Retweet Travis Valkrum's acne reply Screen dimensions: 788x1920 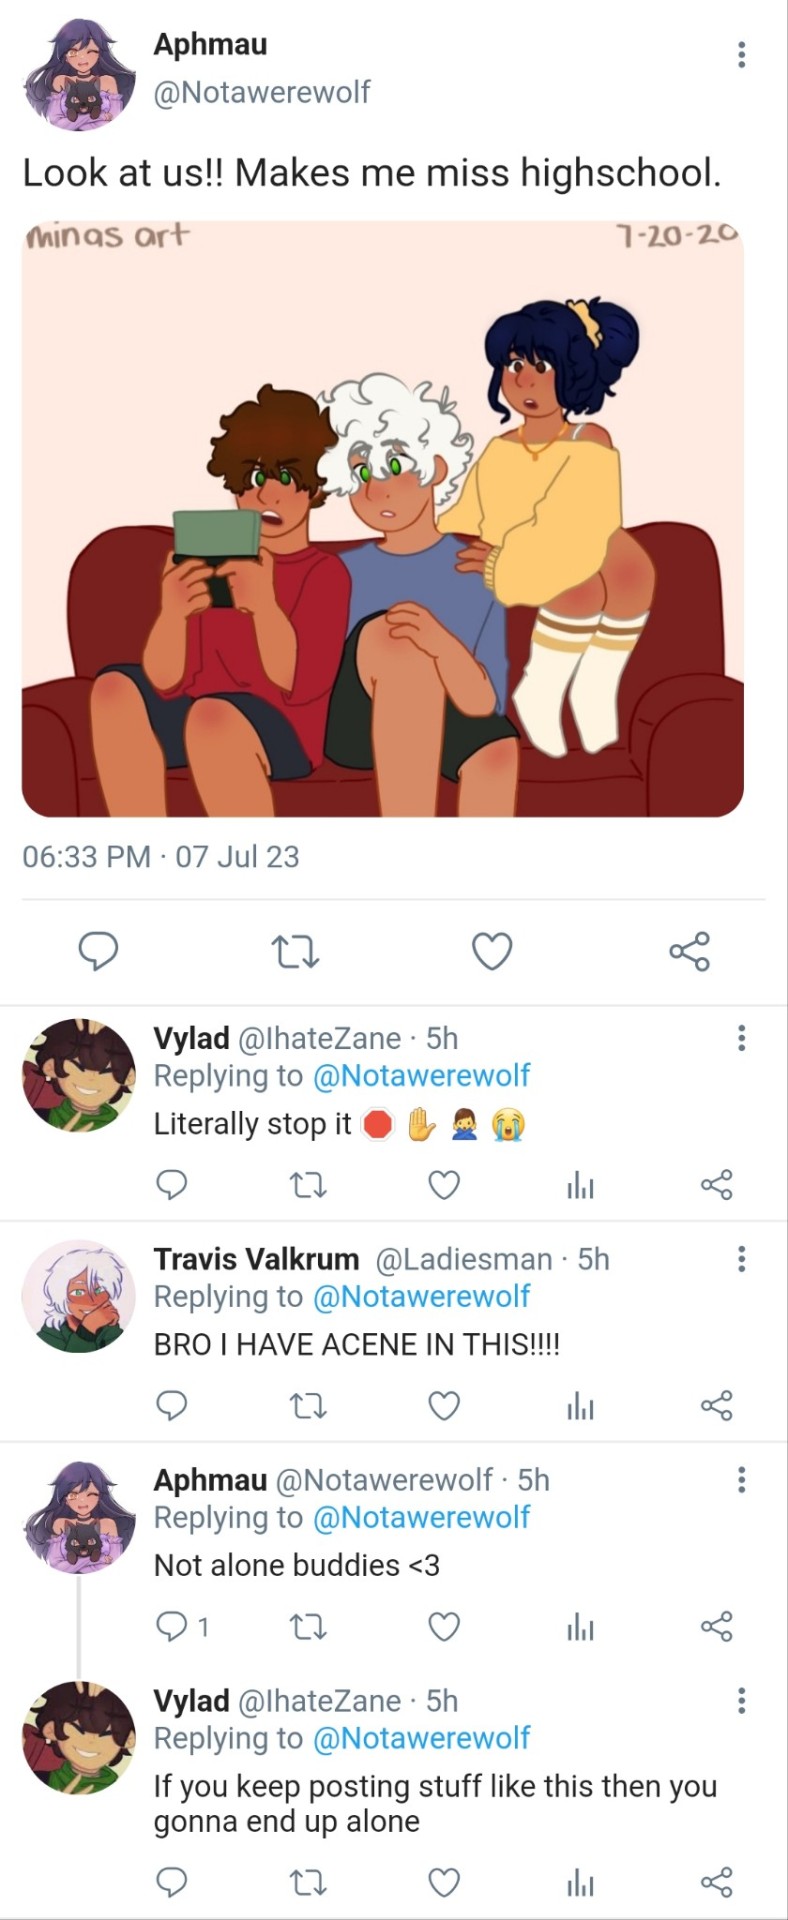[308, 1407]
